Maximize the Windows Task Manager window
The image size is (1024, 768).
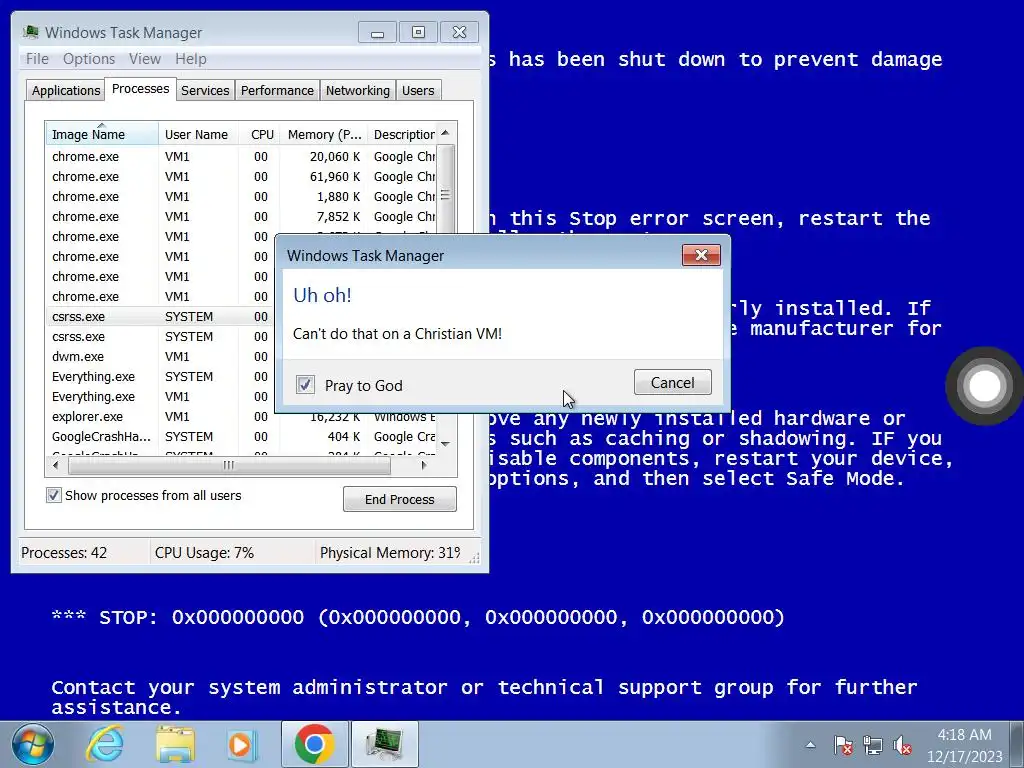point(418,33)
